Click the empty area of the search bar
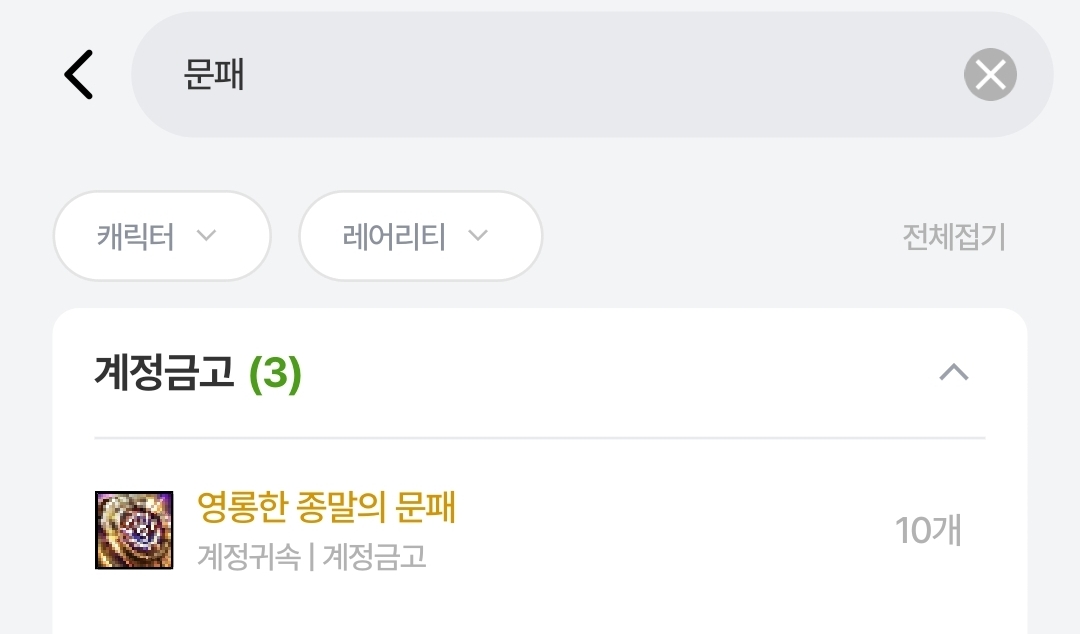The height and width of the screenshot is (634, 1080). point(600,75)
